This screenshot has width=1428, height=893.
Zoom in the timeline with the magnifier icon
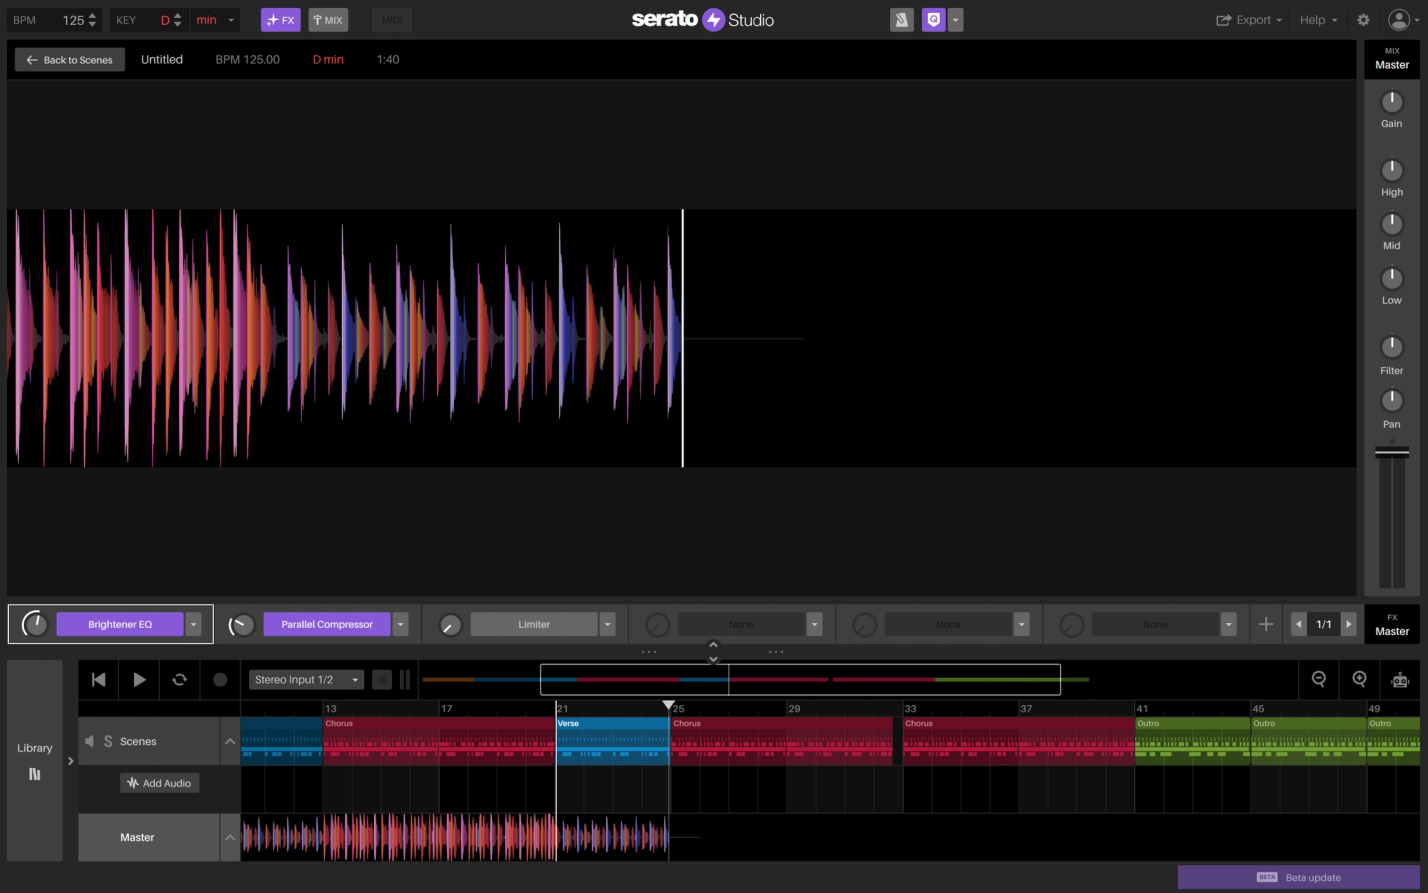[x=1358, y=679]
